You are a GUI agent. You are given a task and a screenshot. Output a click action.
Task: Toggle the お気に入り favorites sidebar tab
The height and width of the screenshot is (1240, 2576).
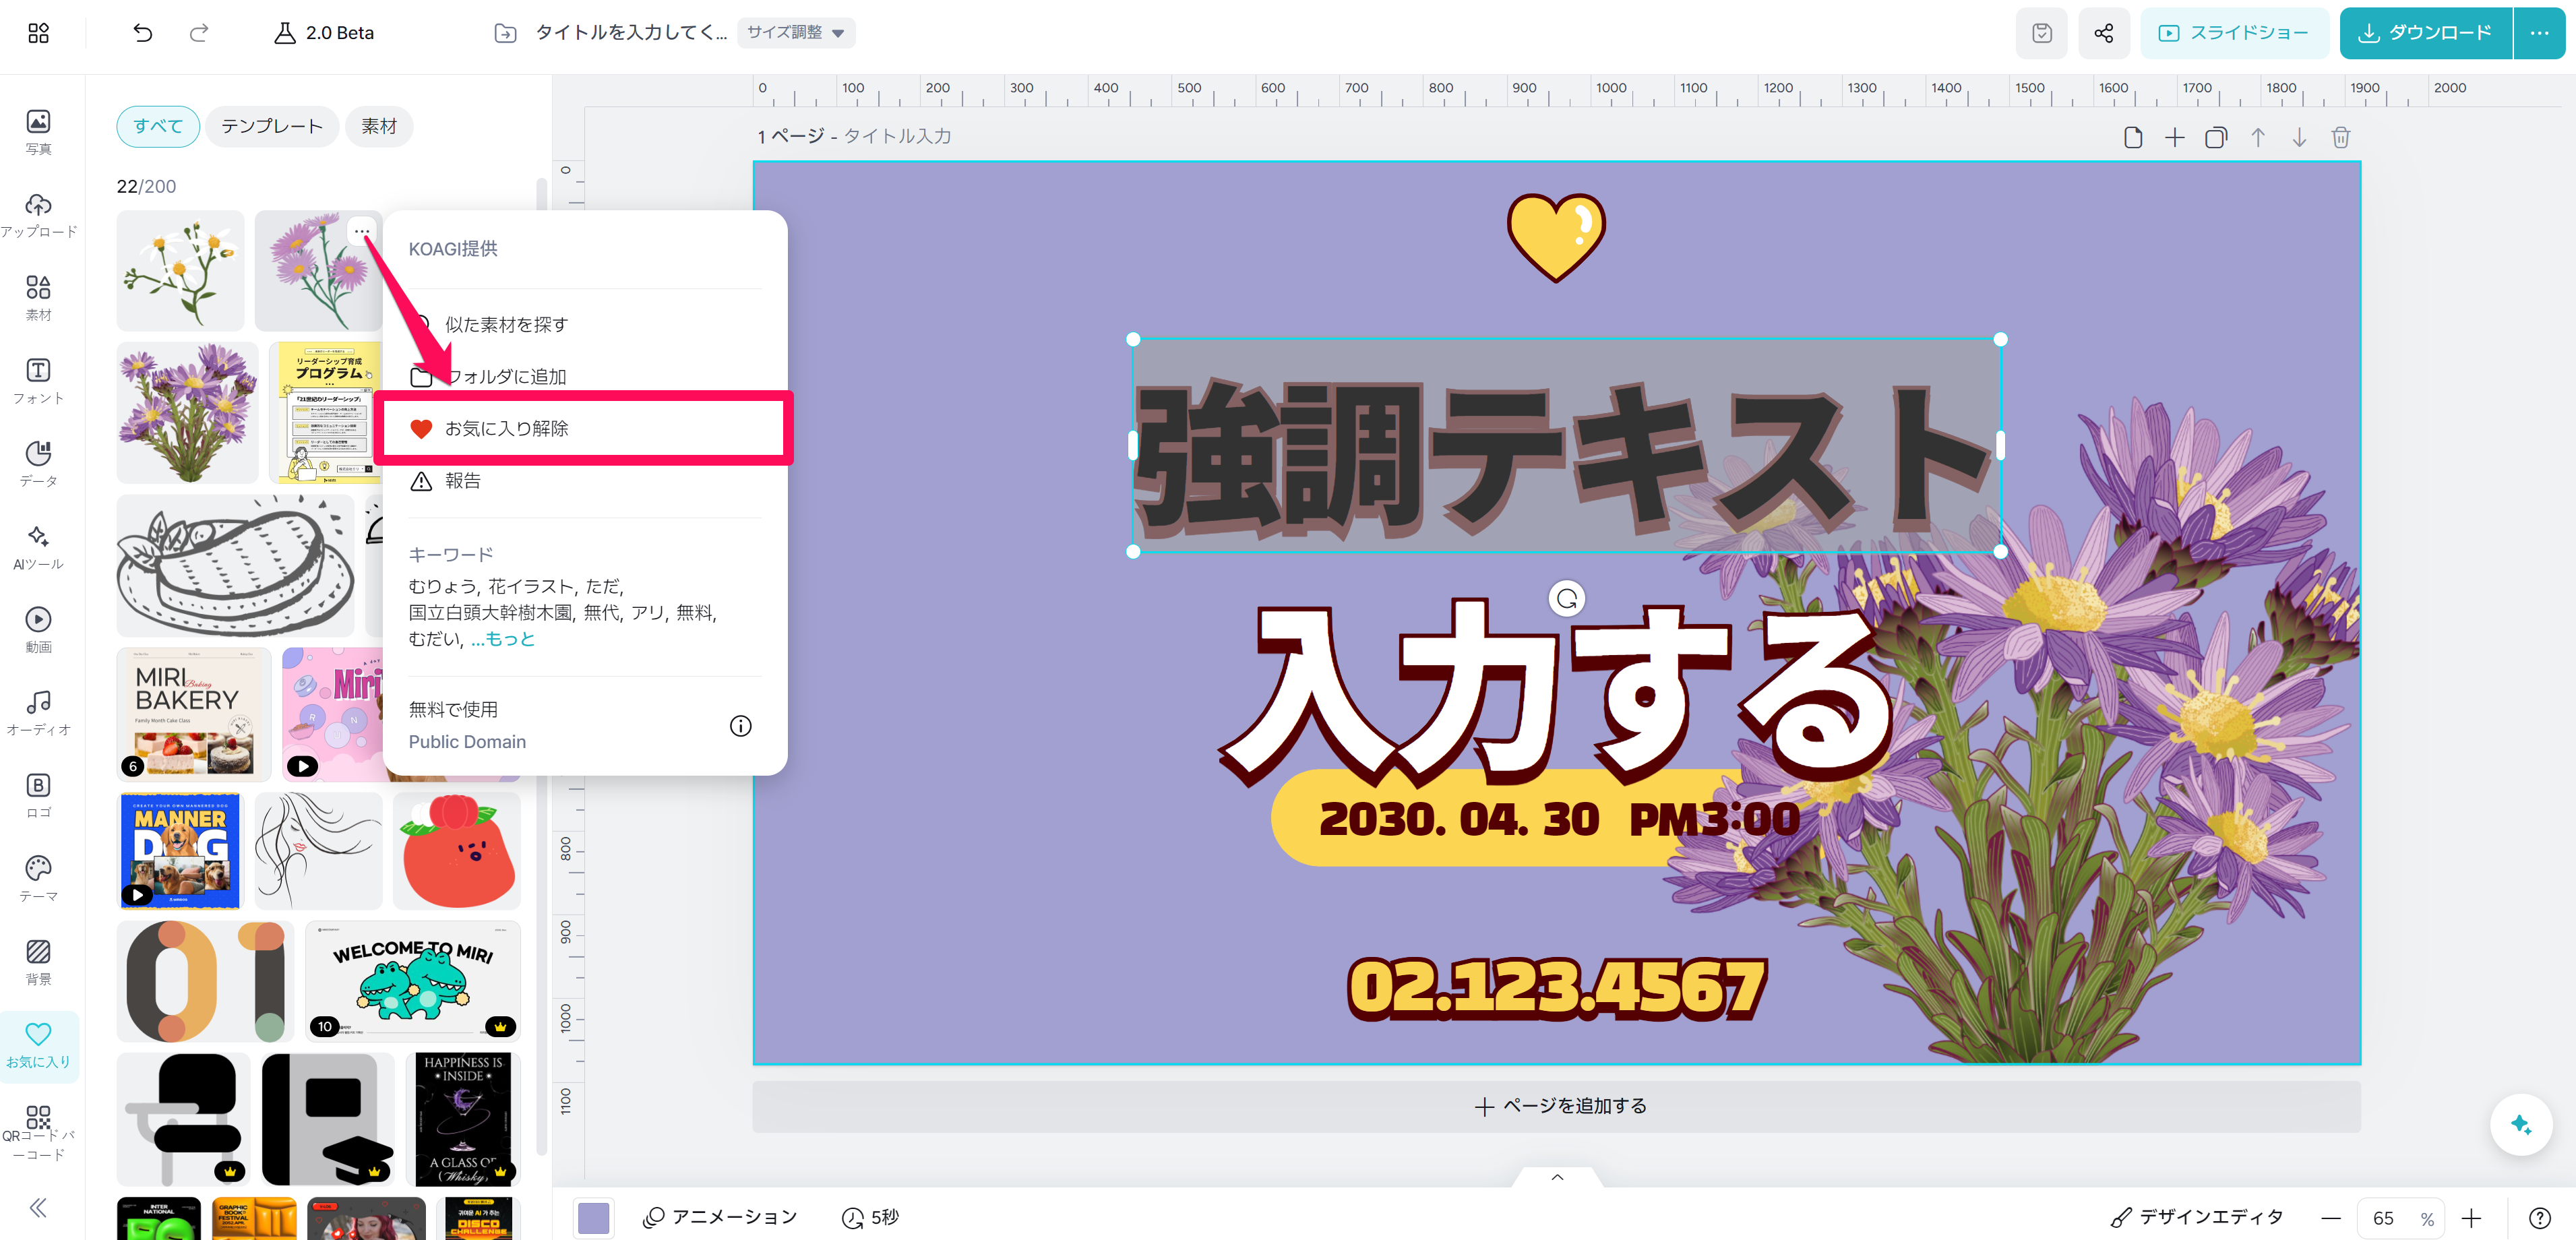[x=38, y=1045]
